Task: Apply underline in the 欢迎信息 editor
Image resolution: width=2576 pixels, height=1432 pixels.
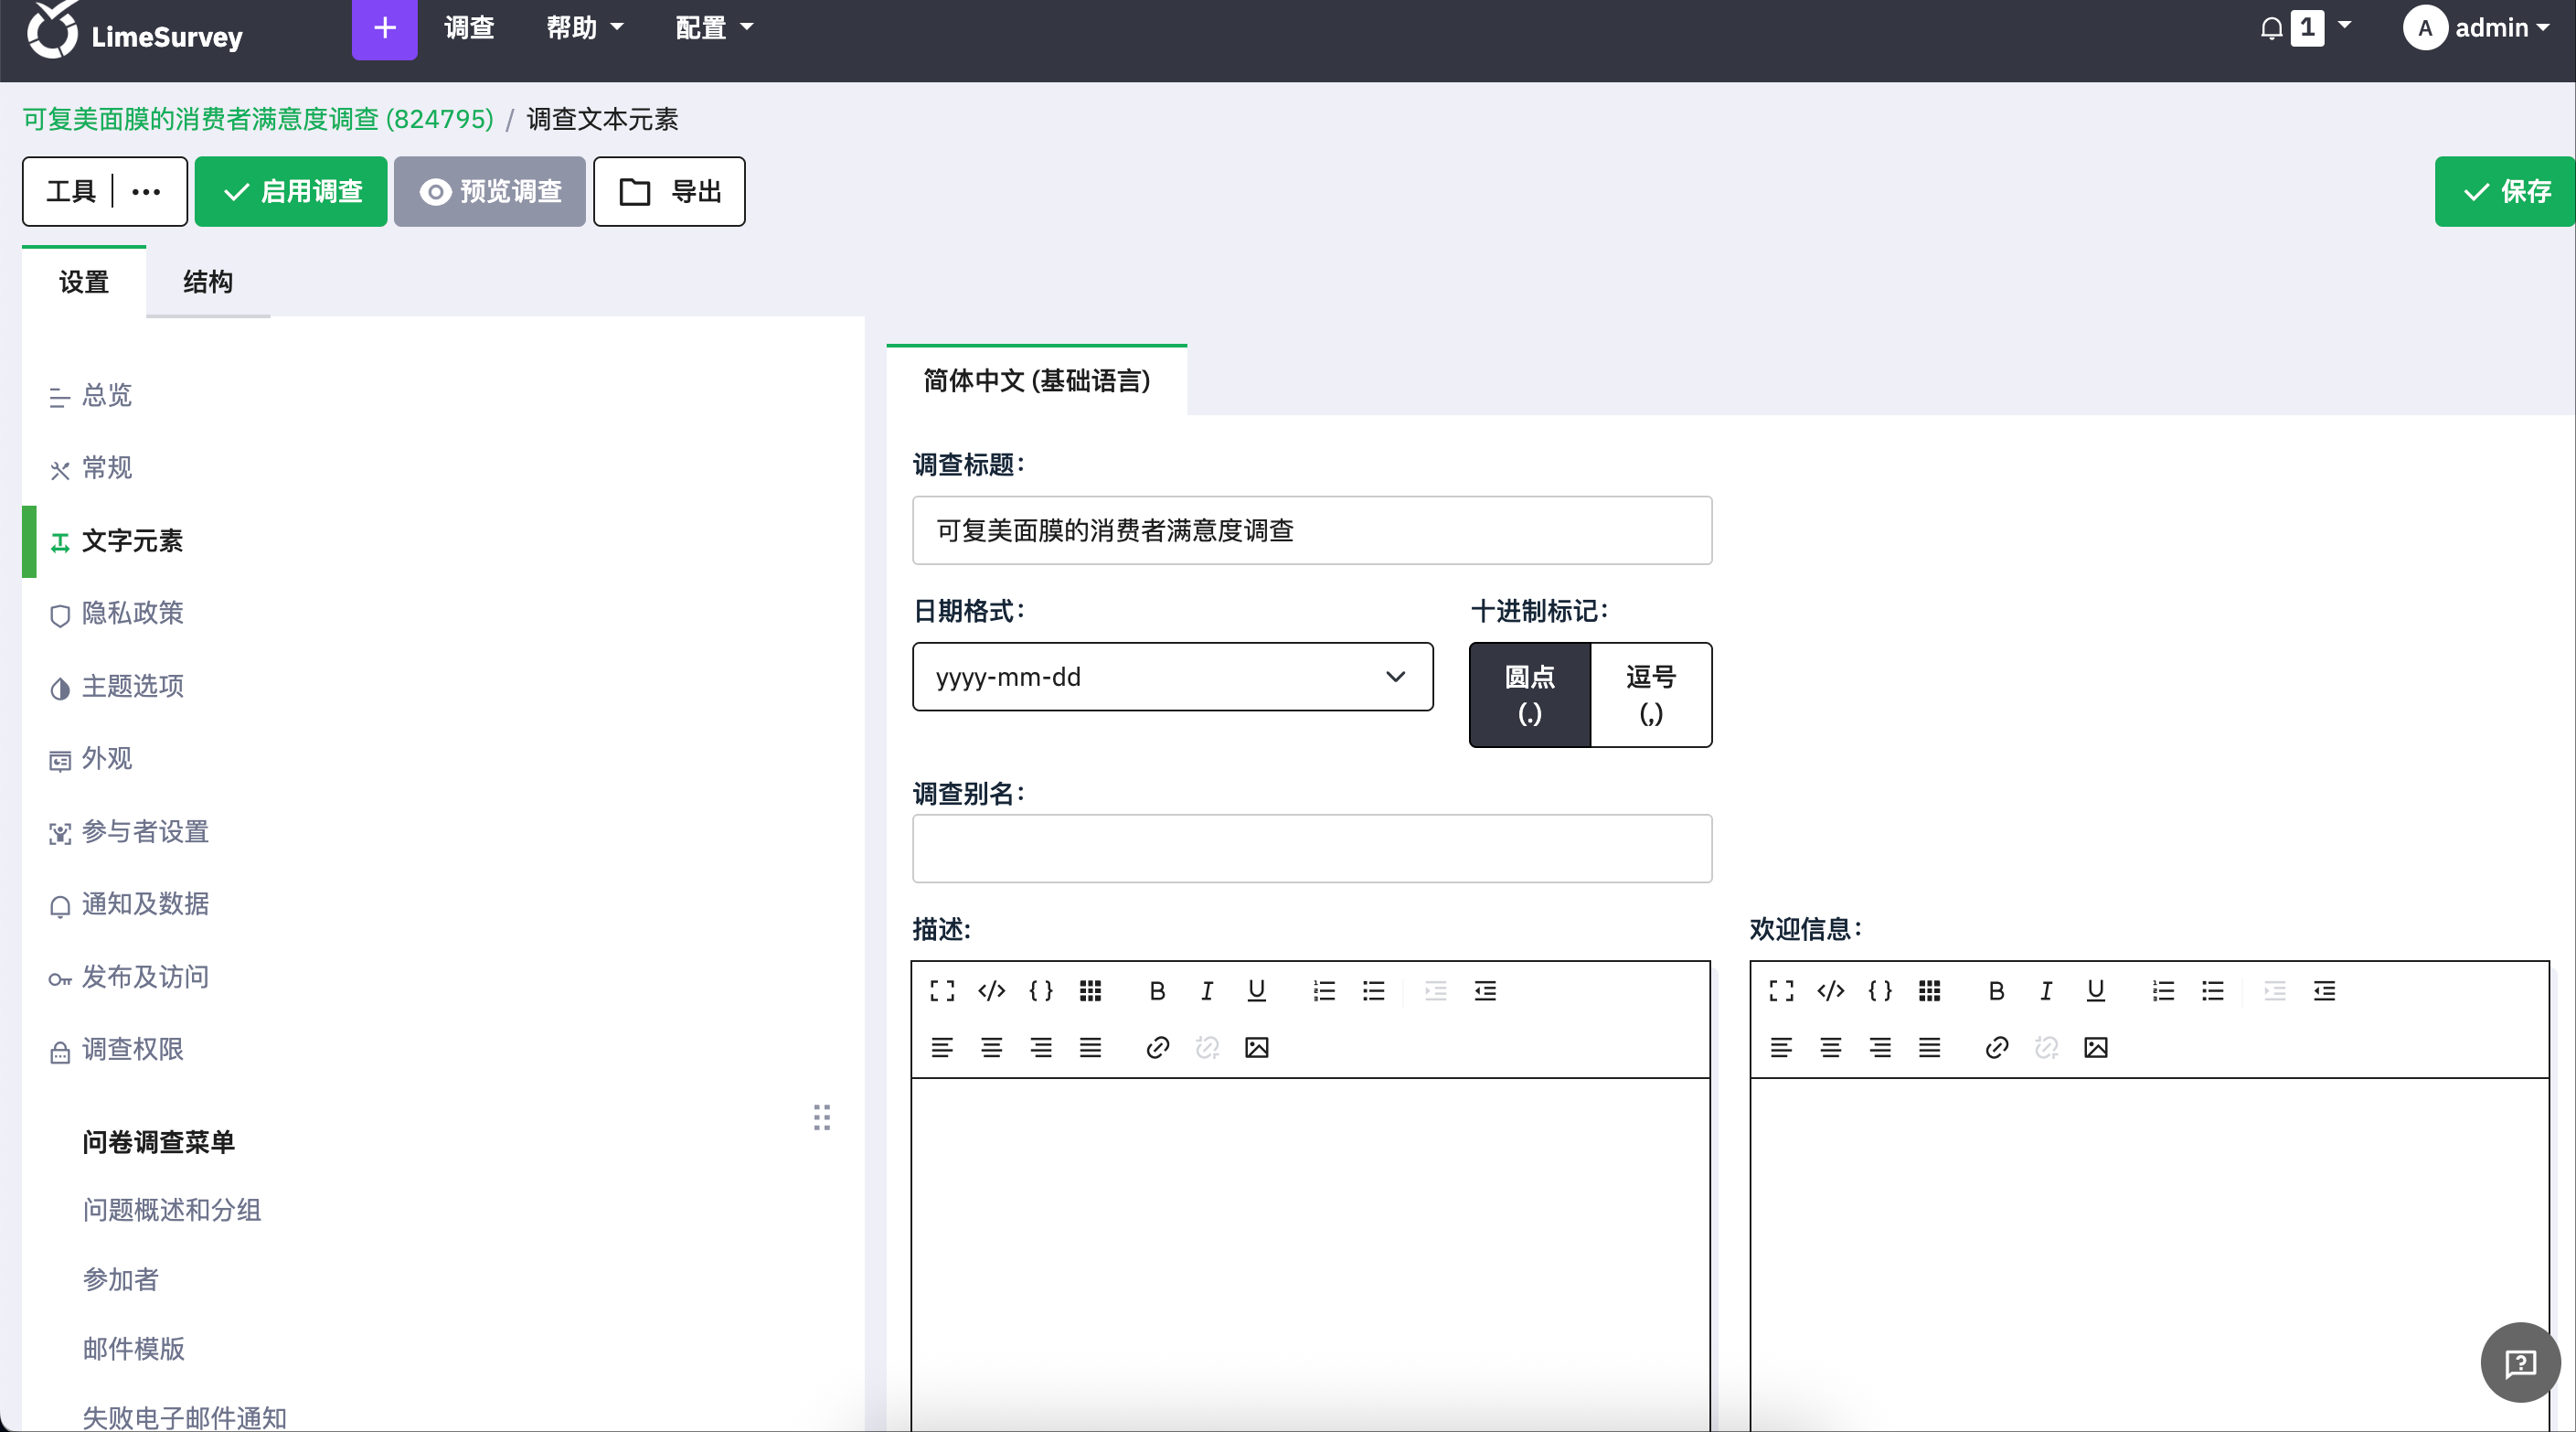Action: [x=2095, y=990]
